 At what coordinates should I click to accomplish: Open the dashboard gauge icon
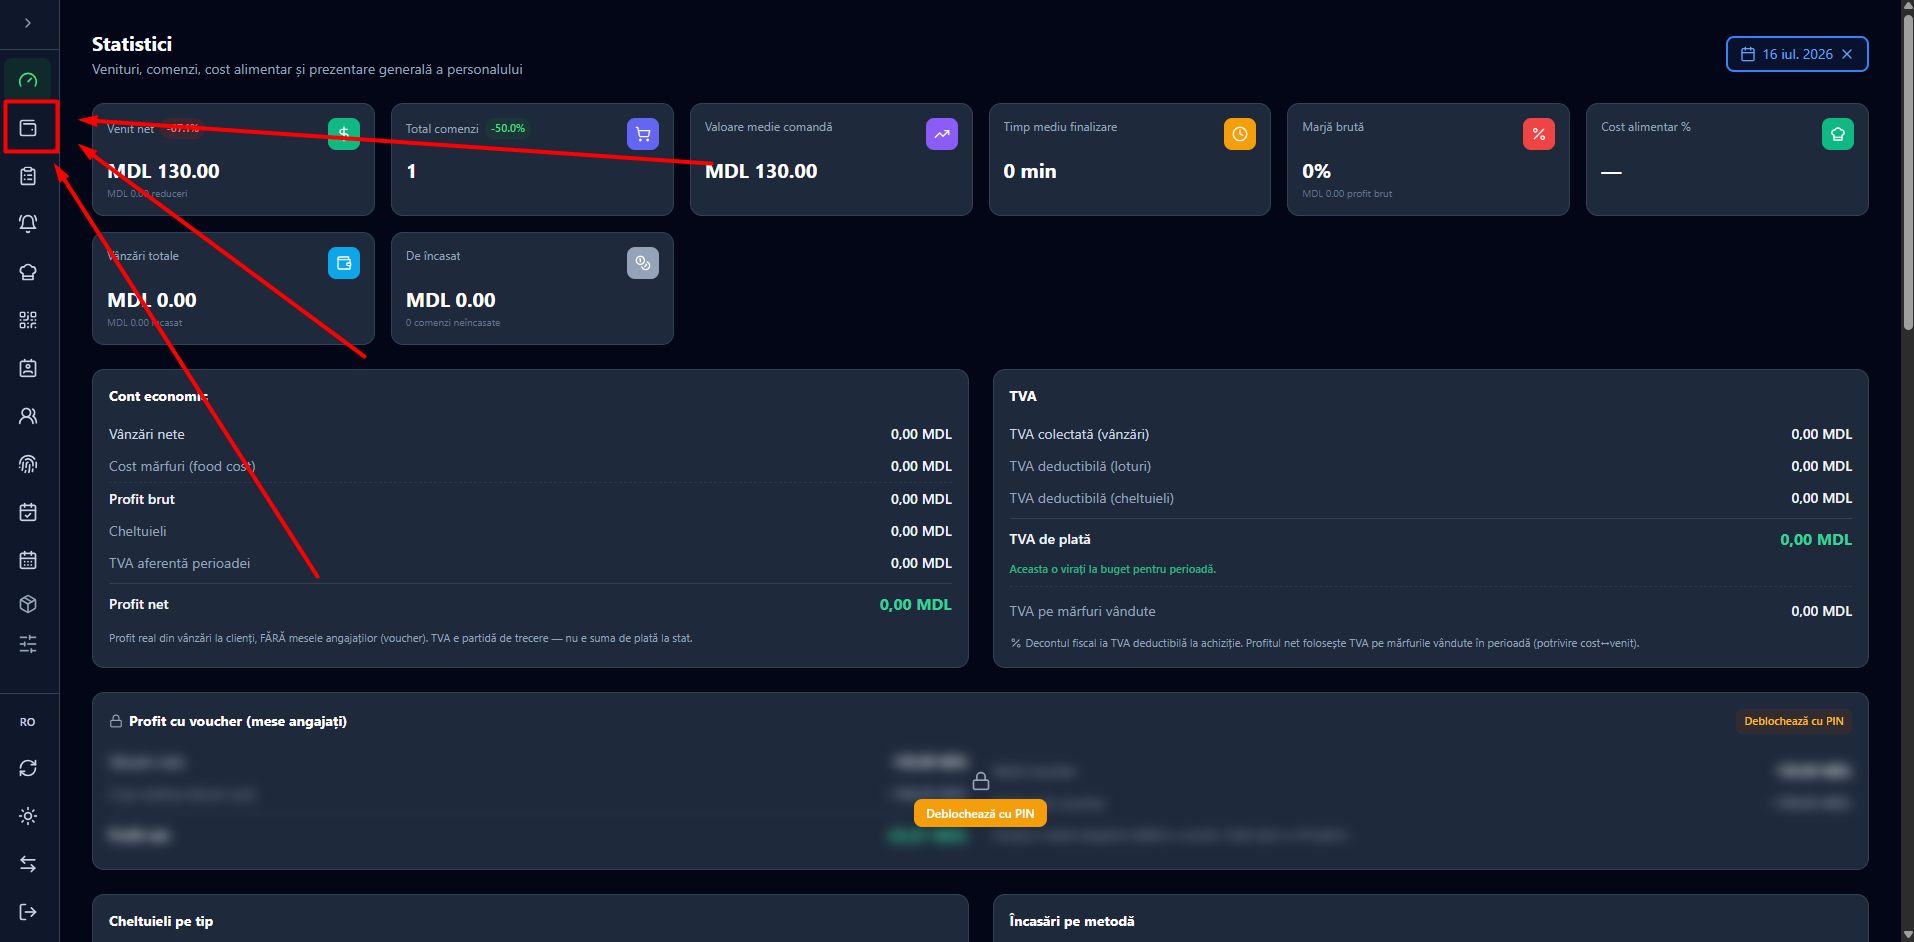(28, 80)
